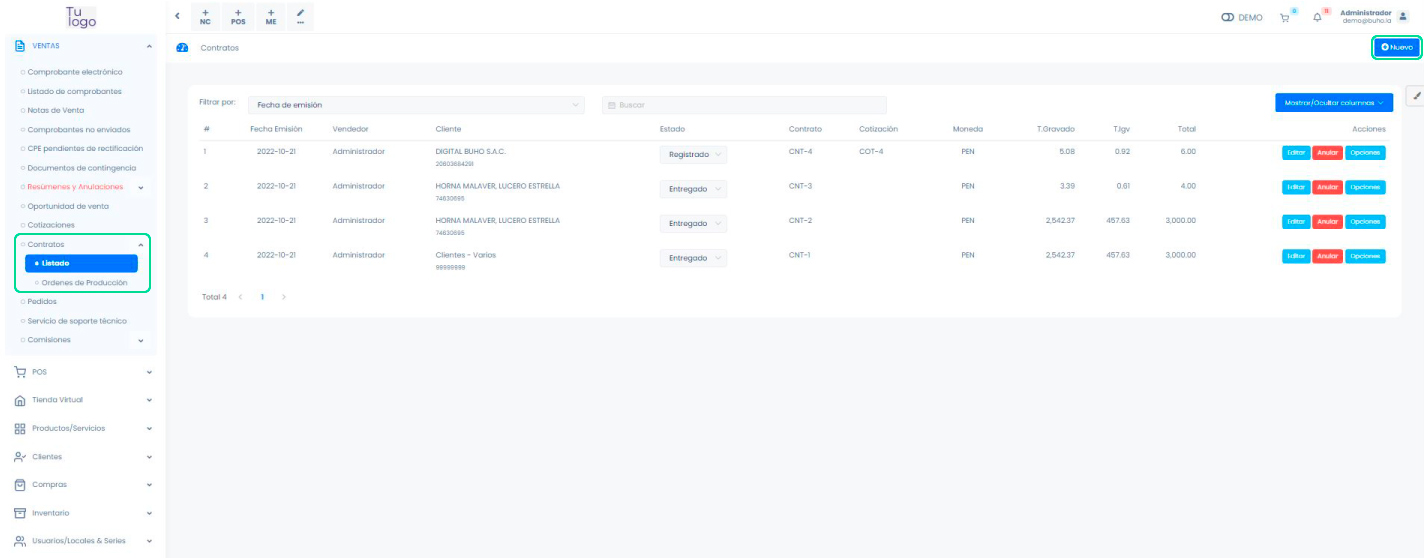Click the pencil edit shortcuts icon
The image size is (1424, 558).
[x=300, y=16]
